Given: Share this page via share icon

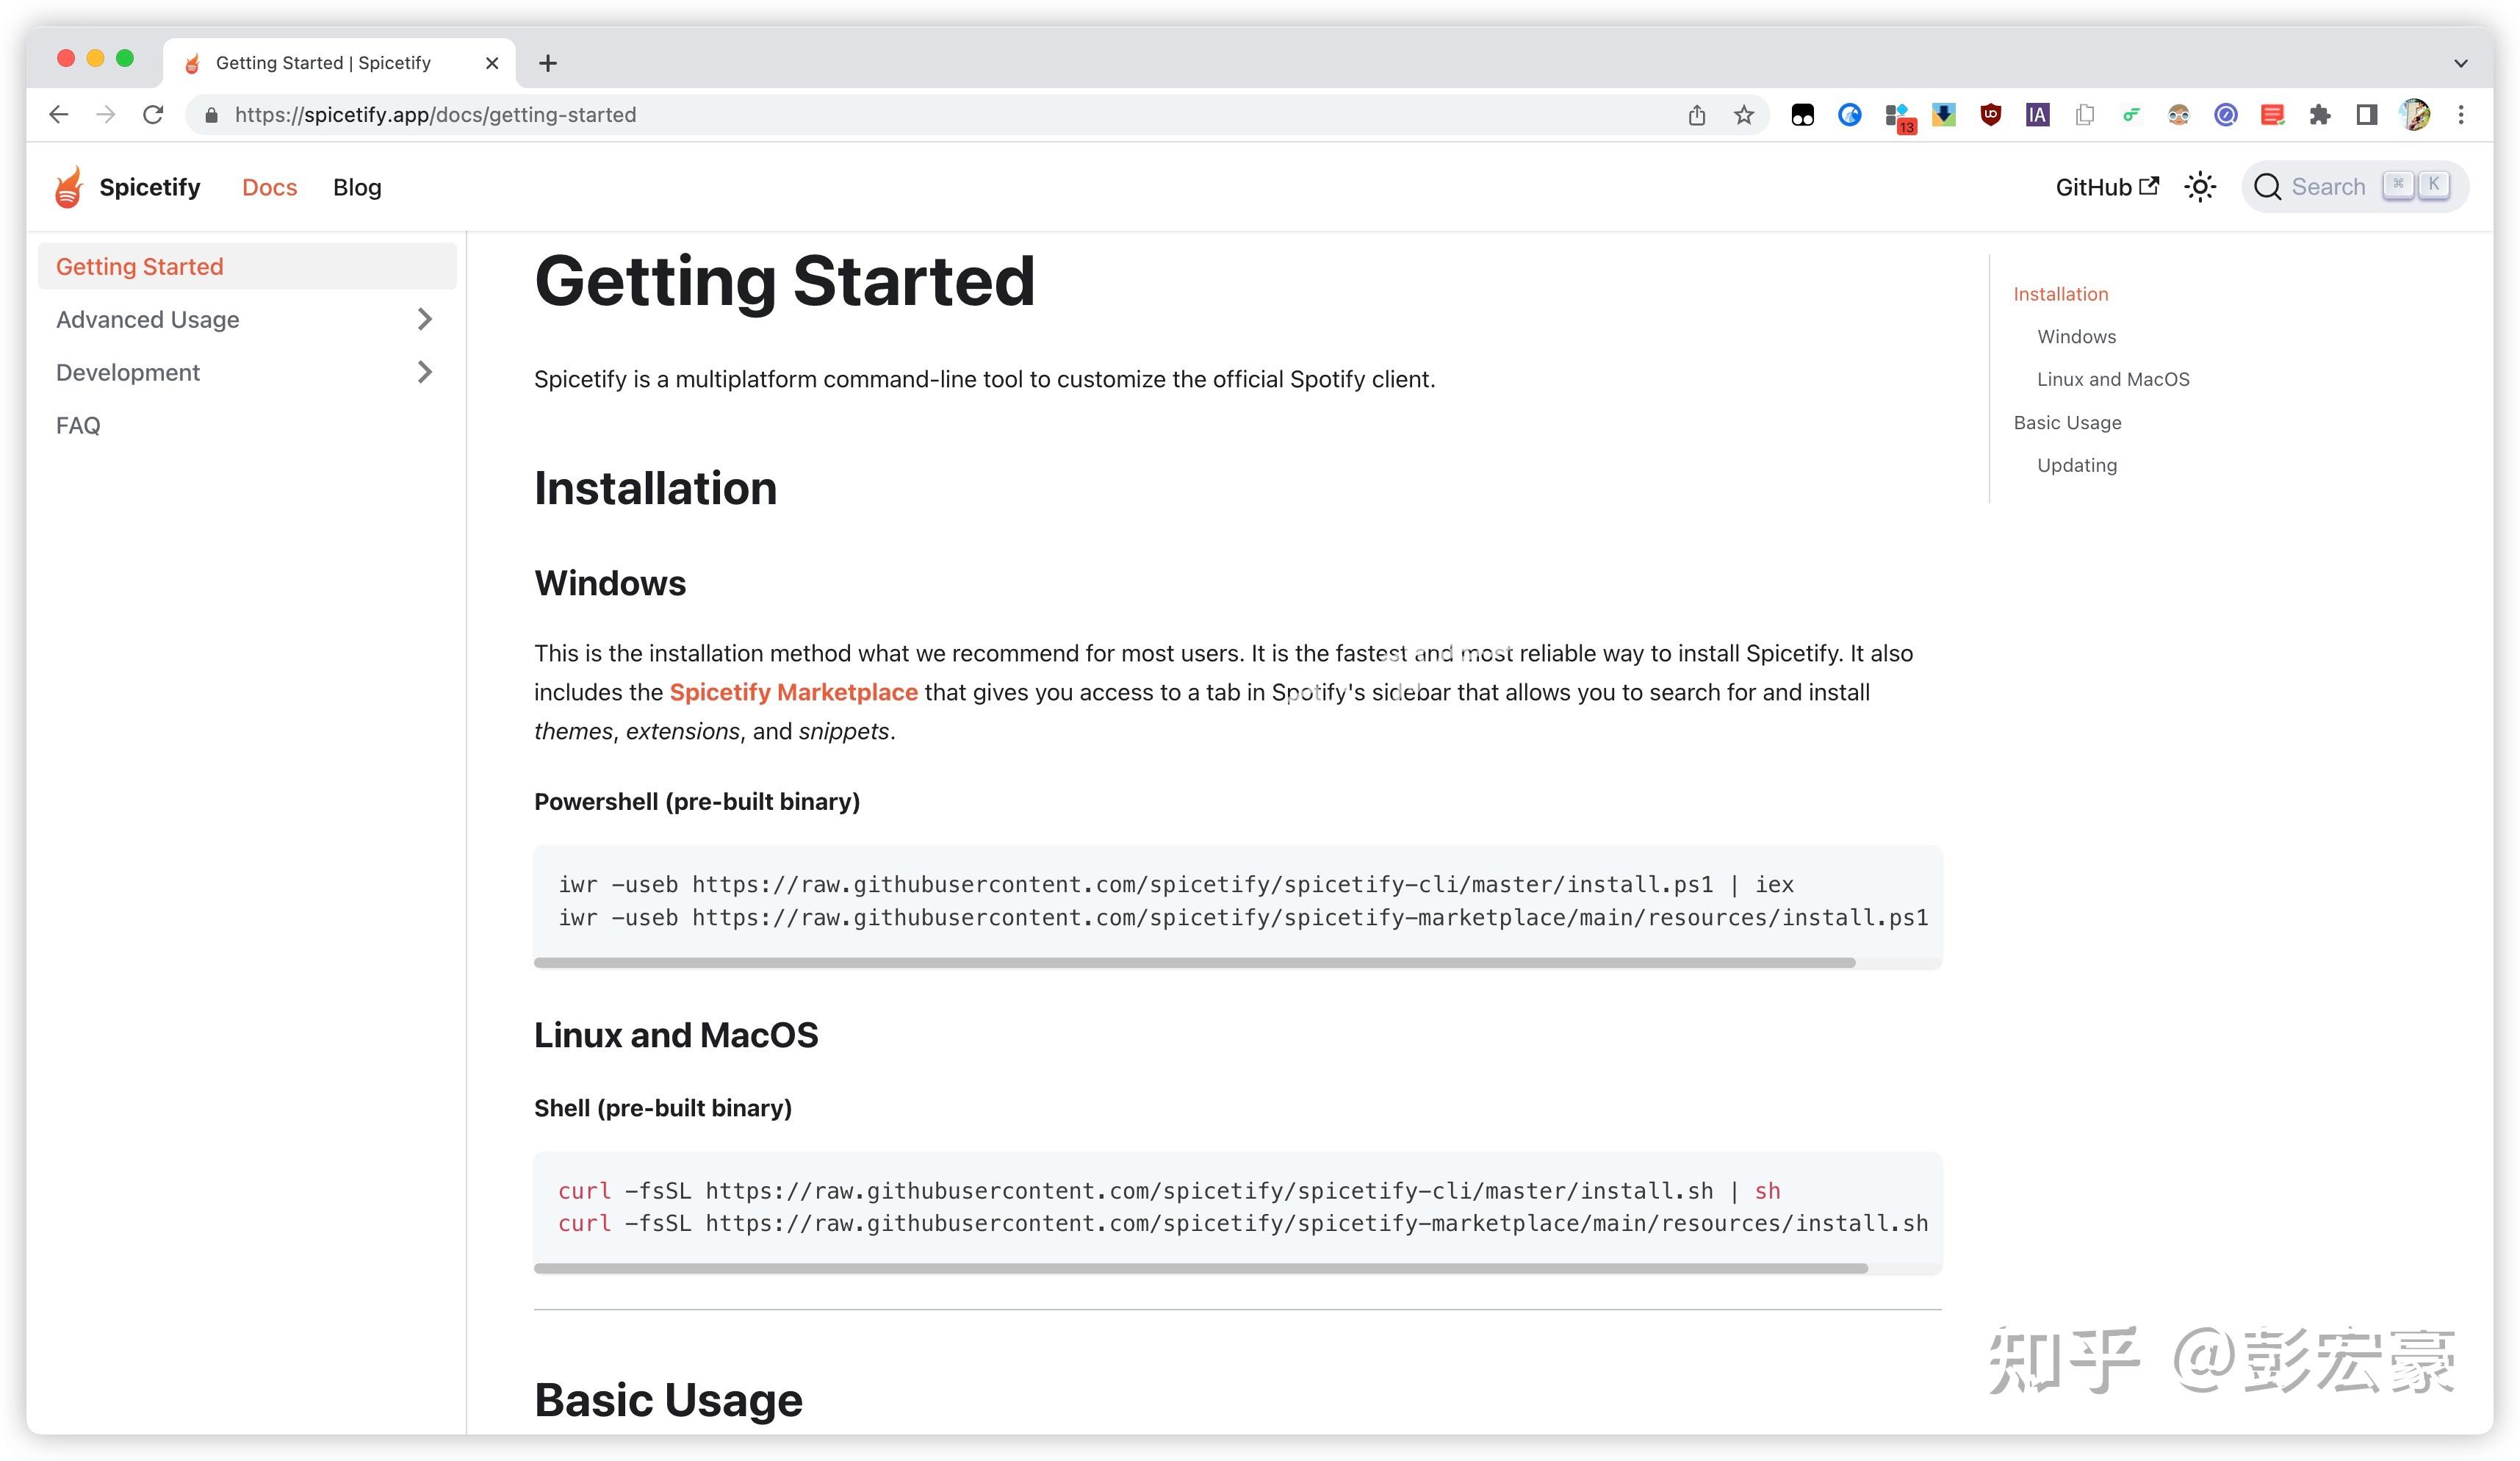Looking at the screenshot, I should 1697,115.
